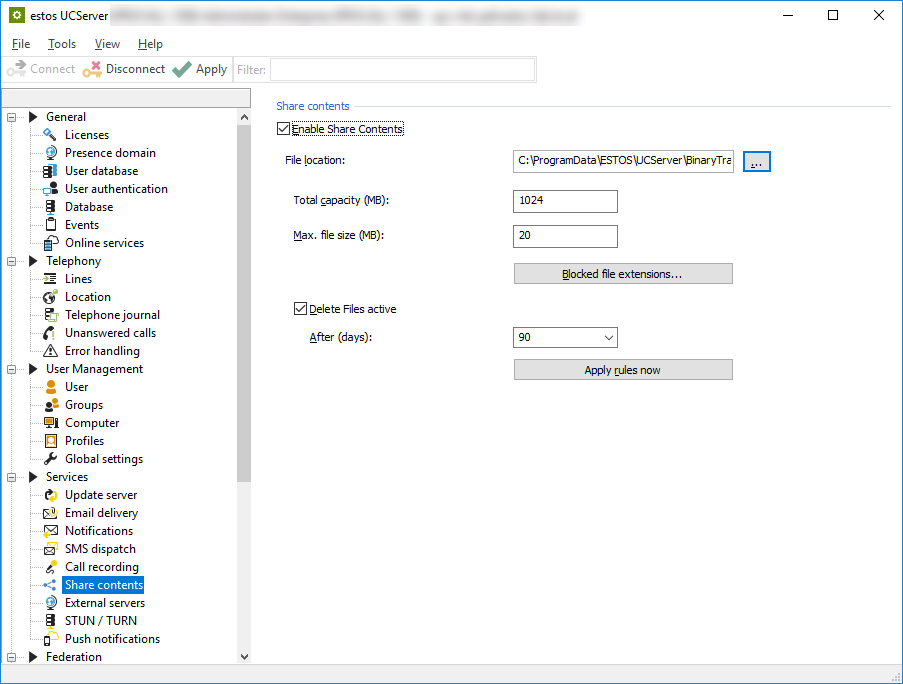Open the Tools menu
Image resolution: width=903 pixels, height=684 pixels.
click(x=62, y=44)
